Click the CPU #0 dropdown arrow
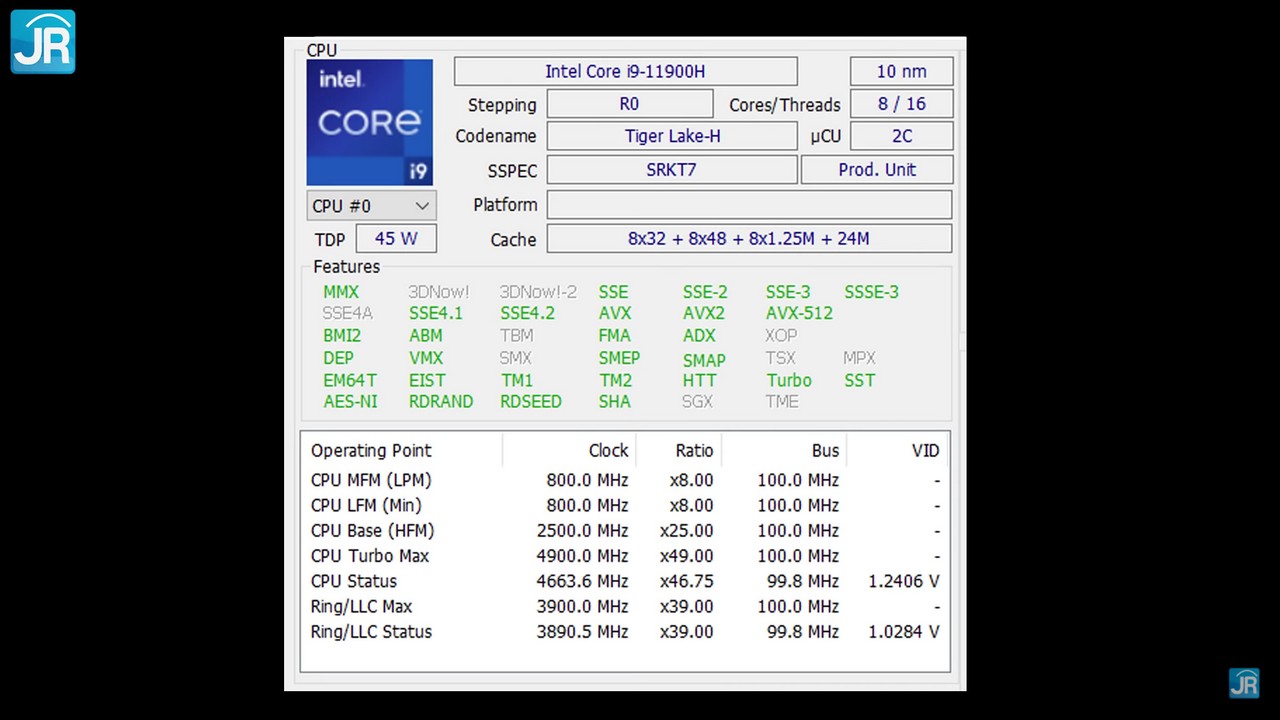The height and width of the screenshot is (720, 1280). pos(422,206)
